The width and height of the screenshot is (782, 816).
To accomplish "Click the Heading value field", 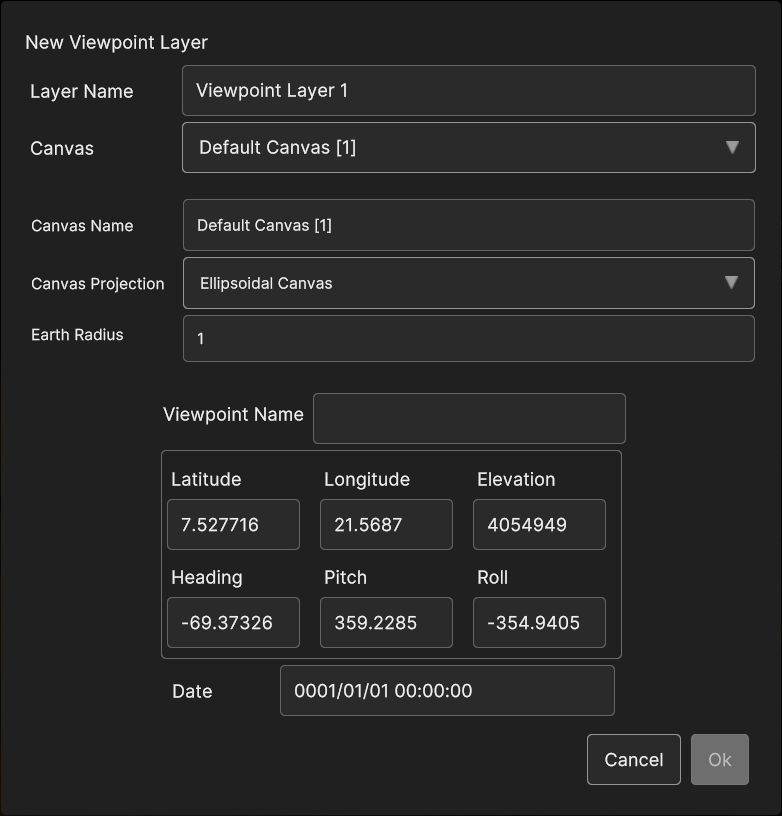I will click(233, 623).
